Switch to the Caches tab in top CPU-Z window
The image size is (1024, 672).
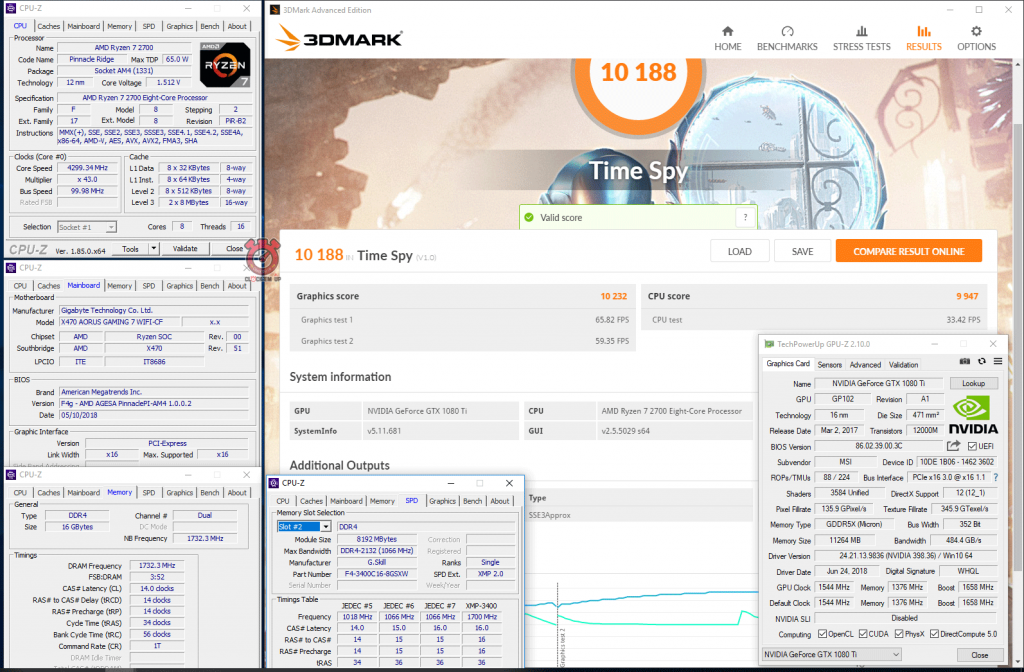click(x=49, y=26)
